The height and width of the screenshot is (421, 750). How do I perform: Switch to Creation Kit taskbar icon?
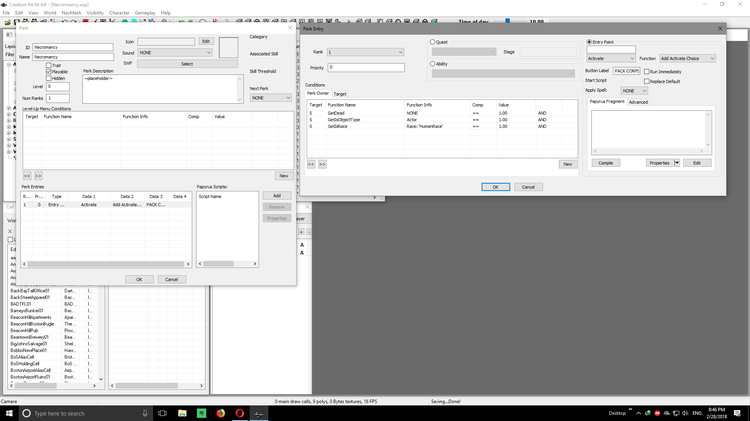point(259,413)
